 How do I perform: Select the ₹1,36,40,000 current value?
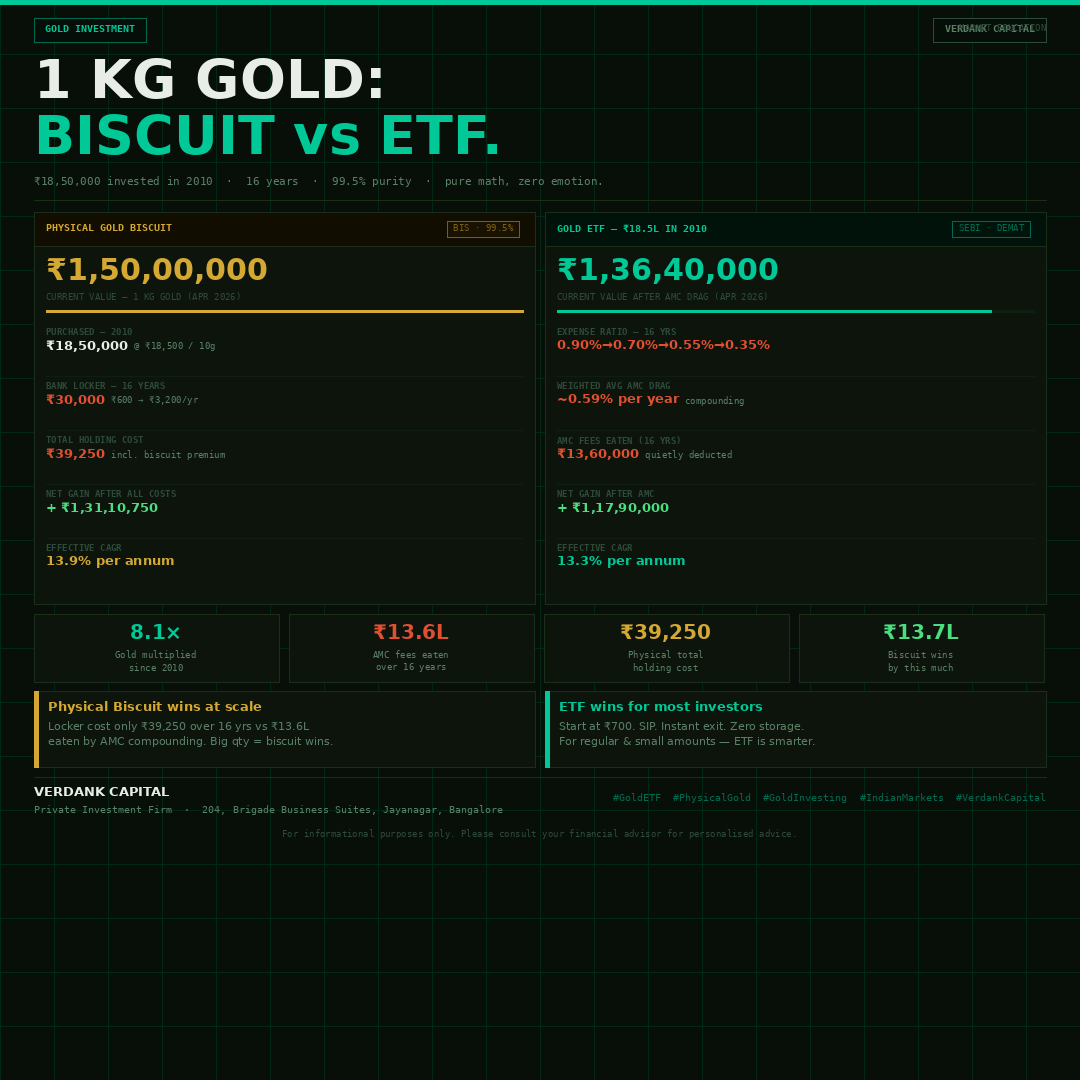667,270
